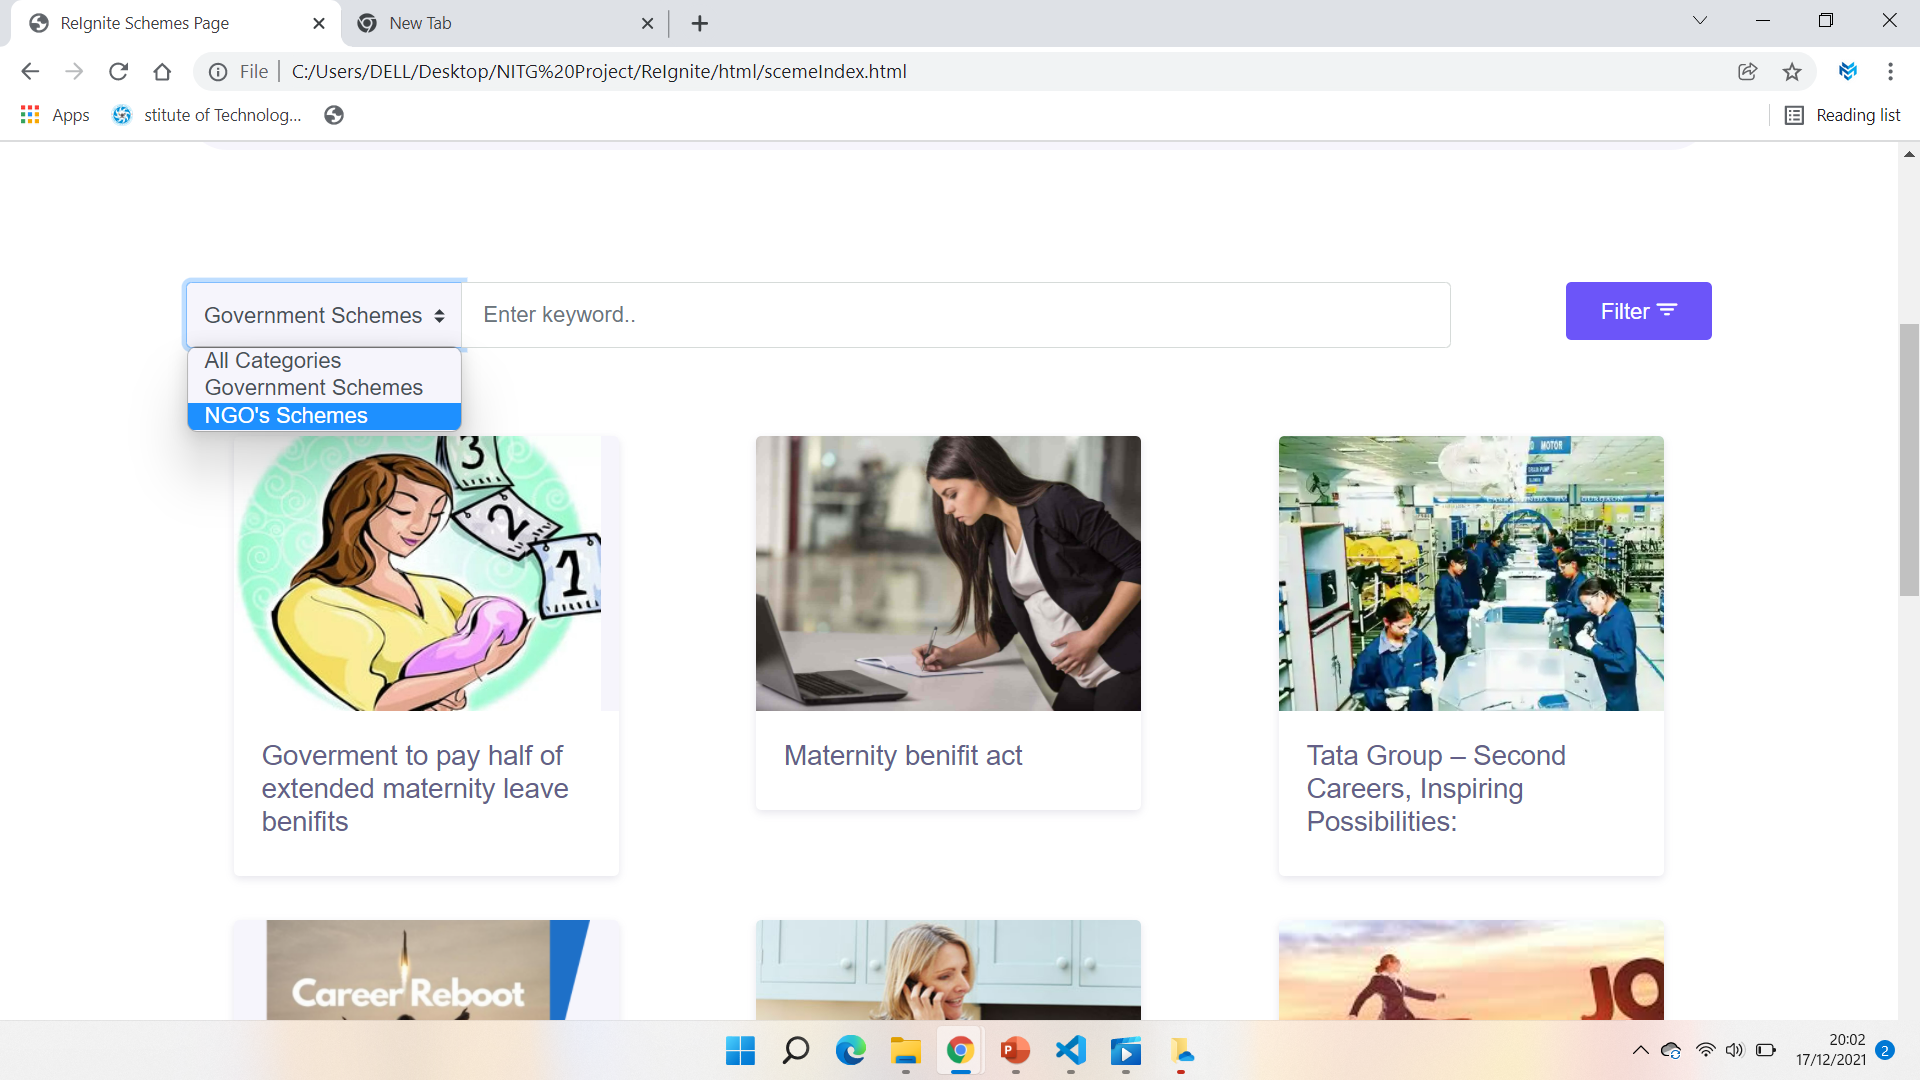Go back to previous page
Image resolution: width=1920 pixels, height=1080 pixels.
click(30, 71)
